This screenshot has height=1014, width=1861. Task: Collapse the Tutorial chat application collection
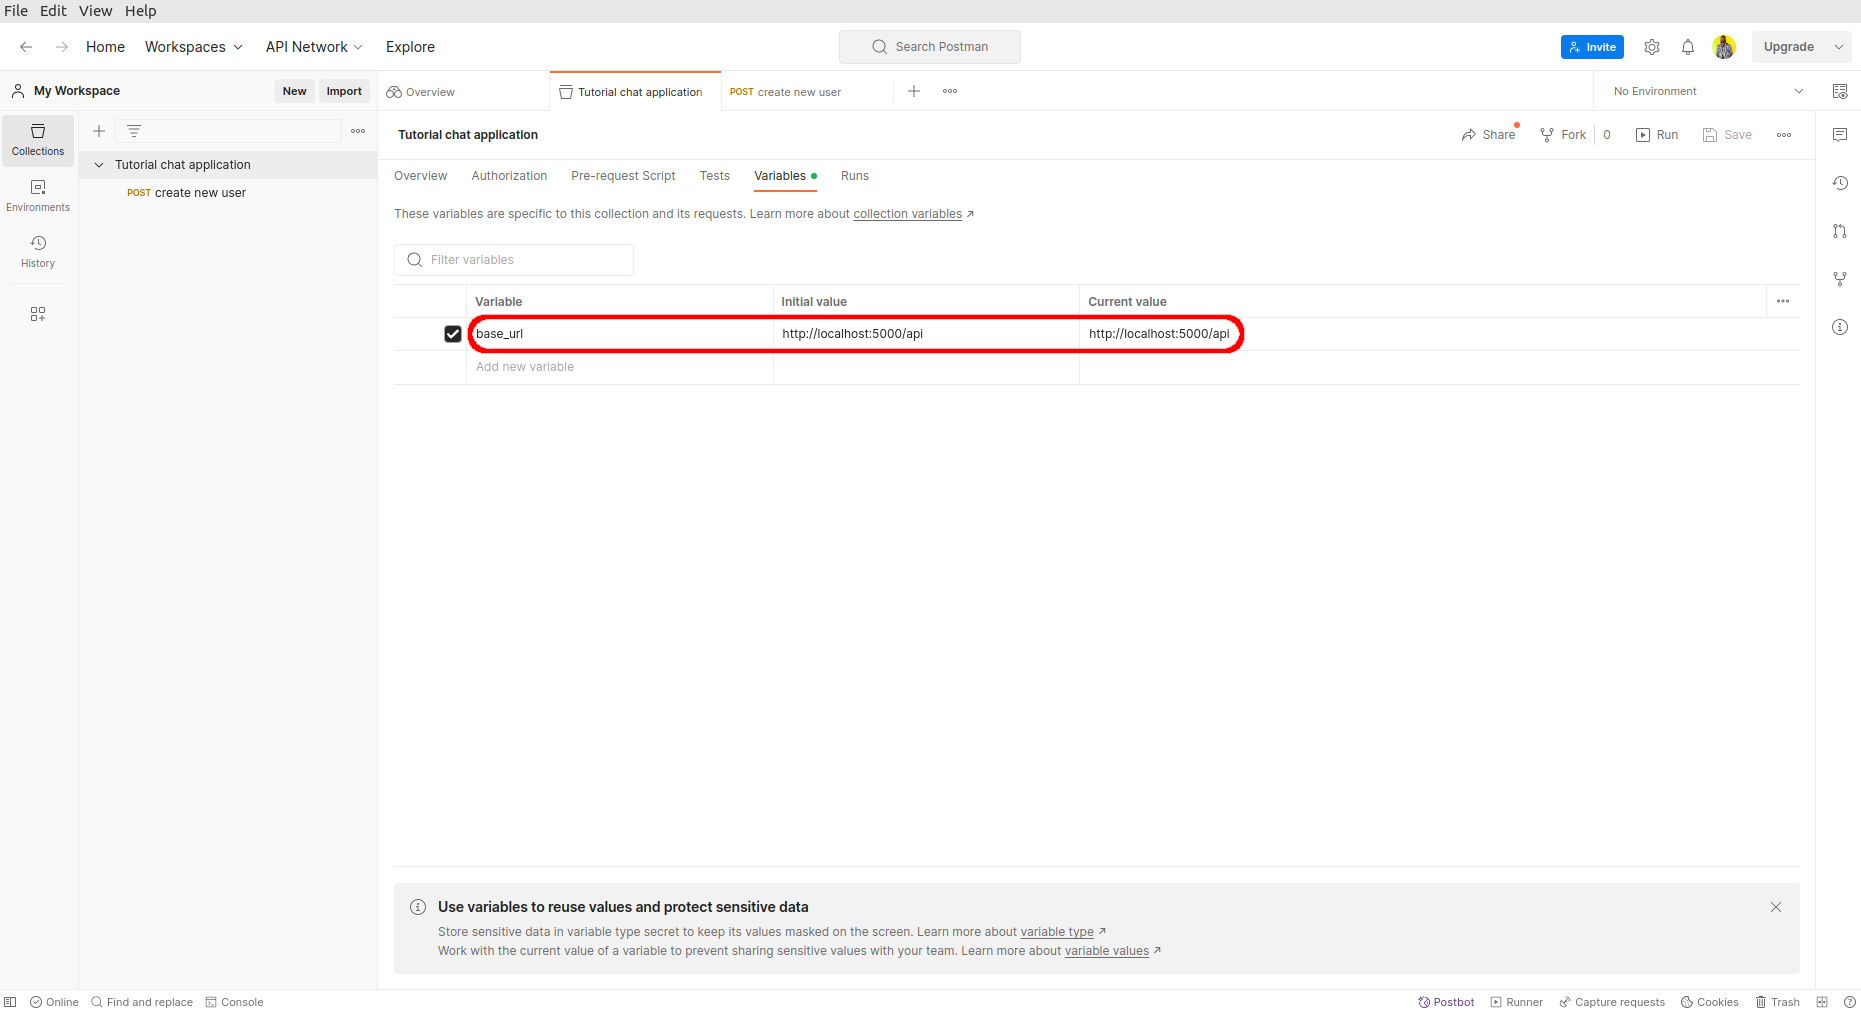coord(99,165)
